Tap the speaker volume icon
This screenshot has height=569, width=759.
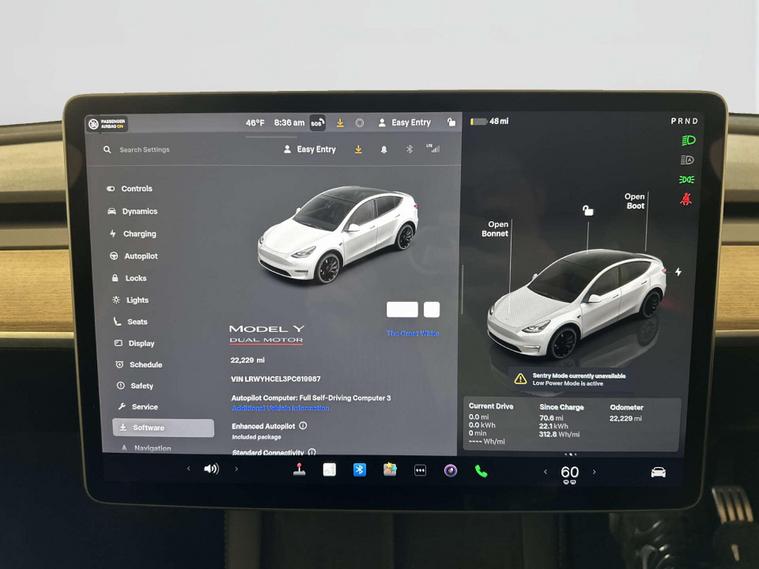[x=211, y=469]
